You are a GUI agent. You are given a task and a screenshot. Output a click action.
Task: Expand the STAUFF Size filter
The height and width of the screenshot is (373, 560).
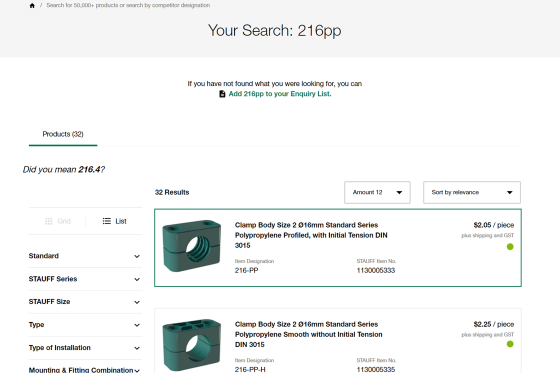(x=85, y=302)
